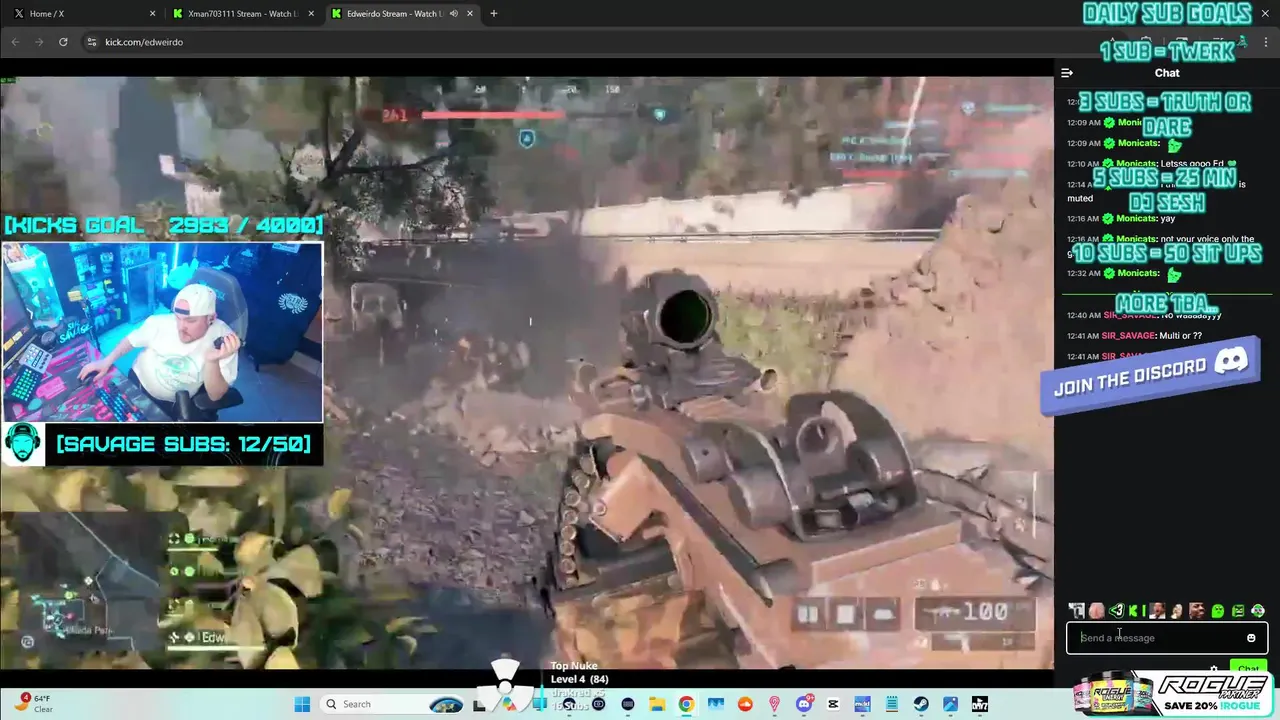Insert the first quick emote in the emote row

click(1077, 611)
